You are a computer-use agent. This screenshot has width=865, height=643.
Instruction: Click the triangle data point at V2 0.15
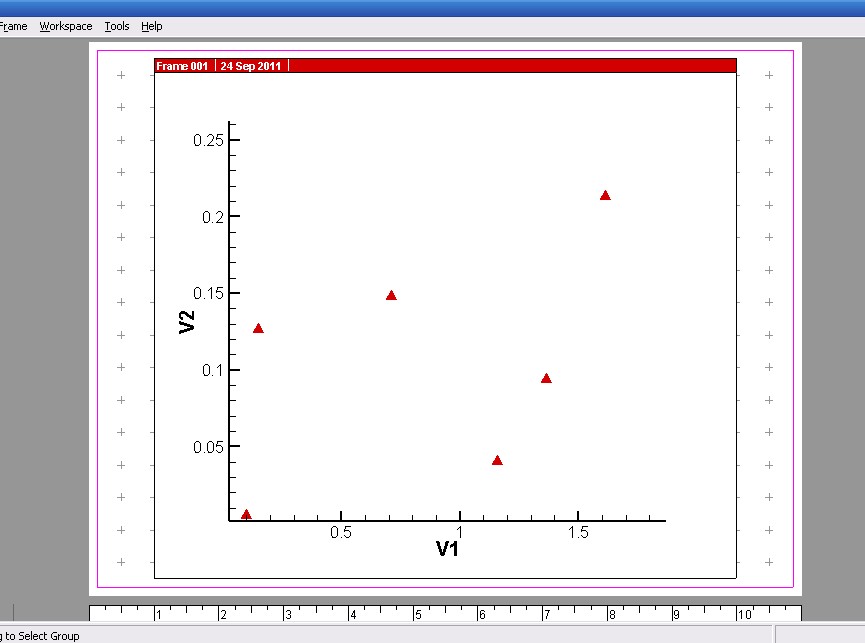coord(391,296)
